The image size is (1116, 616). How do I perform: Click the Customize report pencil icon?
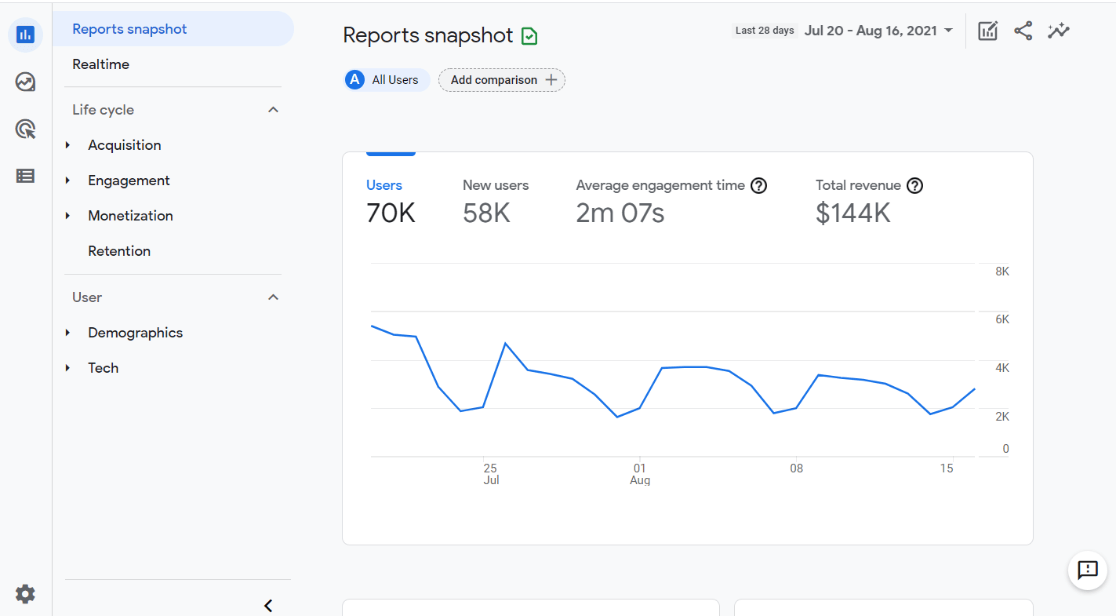pos(987,31)
